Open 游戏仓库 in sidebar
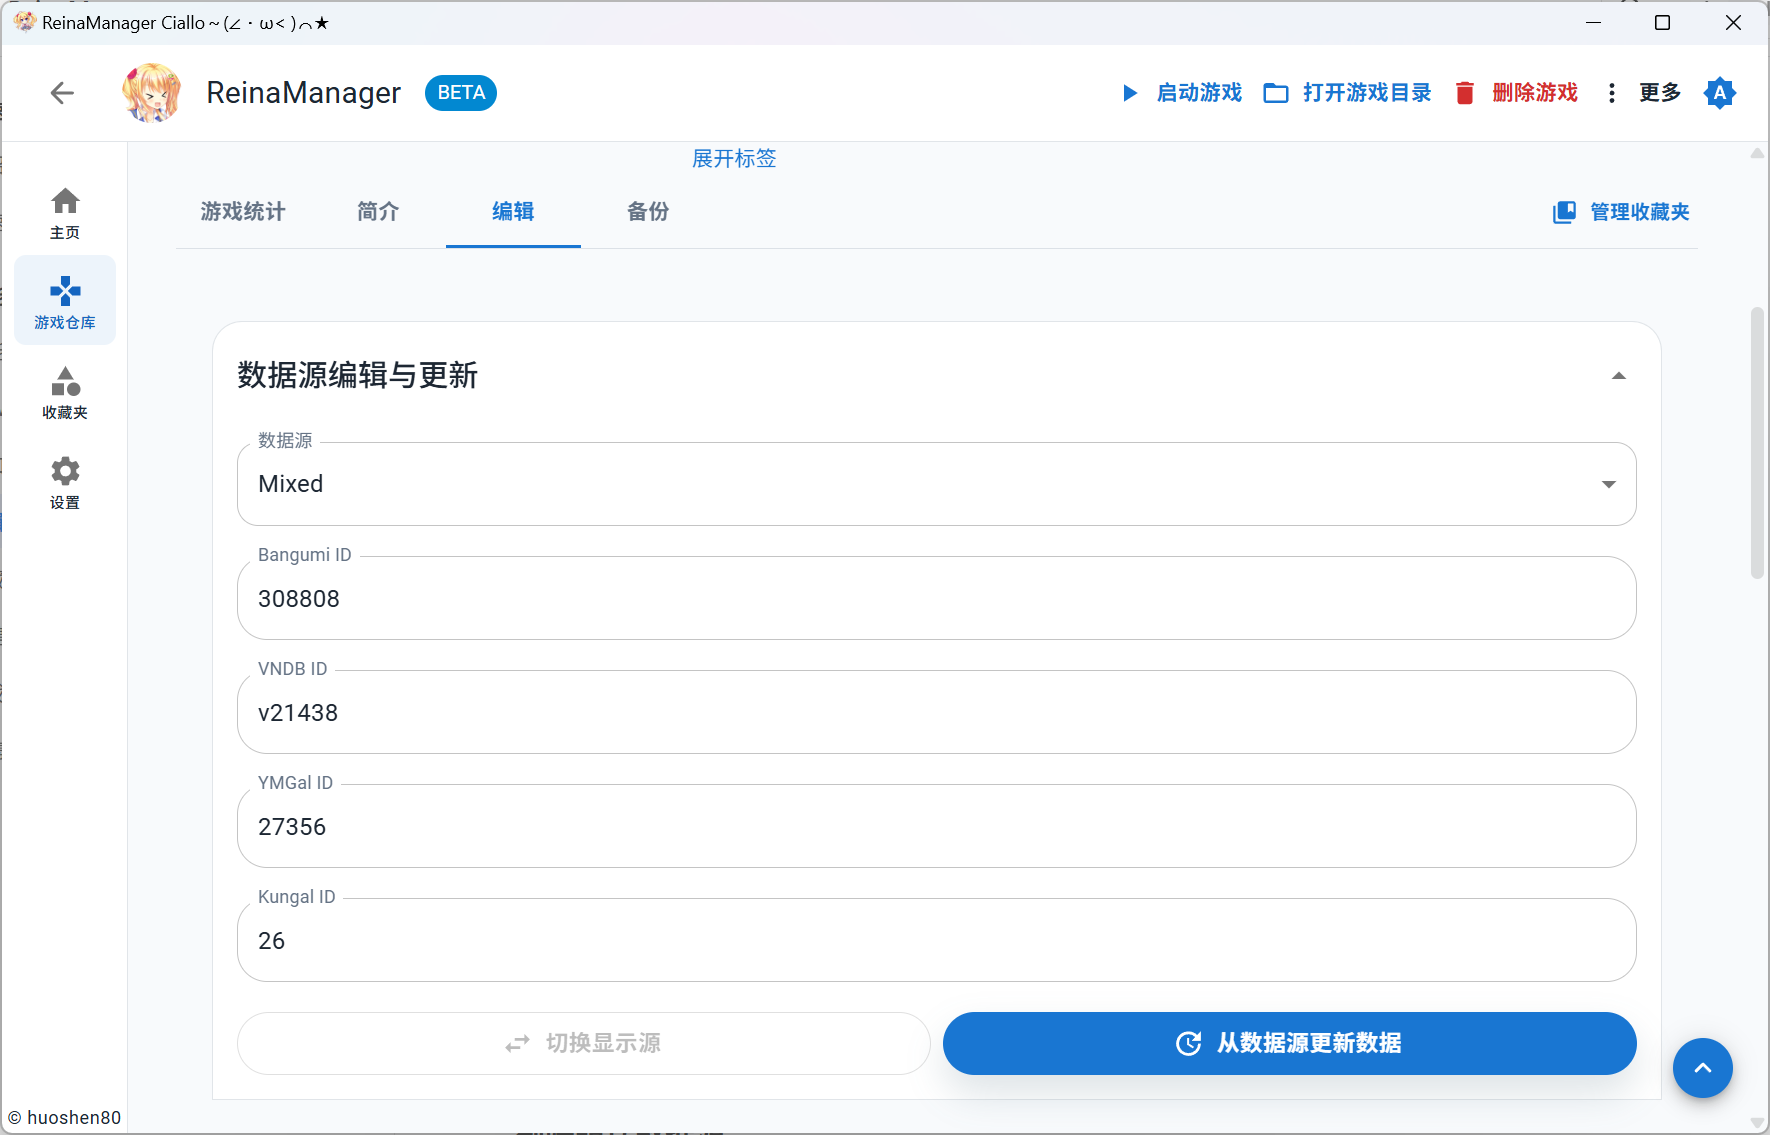Screen dimensions: 1770x1135 click(65, 301)
